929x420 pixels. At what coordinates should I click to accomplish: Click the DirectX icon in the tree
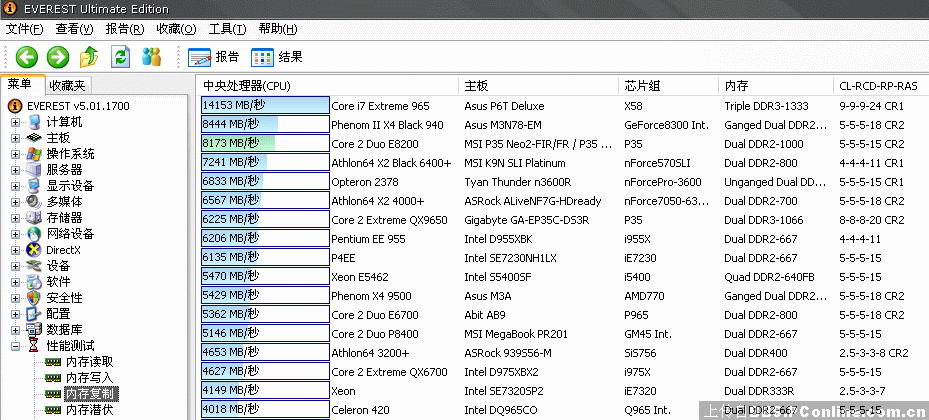(34, 250)
